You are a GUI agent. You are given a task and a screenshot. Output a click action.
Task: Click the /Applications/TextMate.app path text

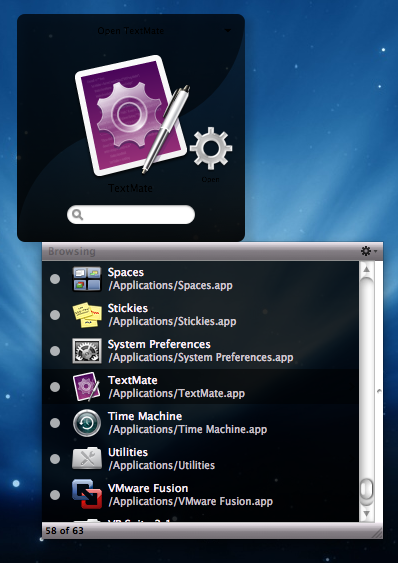[176, 394]
